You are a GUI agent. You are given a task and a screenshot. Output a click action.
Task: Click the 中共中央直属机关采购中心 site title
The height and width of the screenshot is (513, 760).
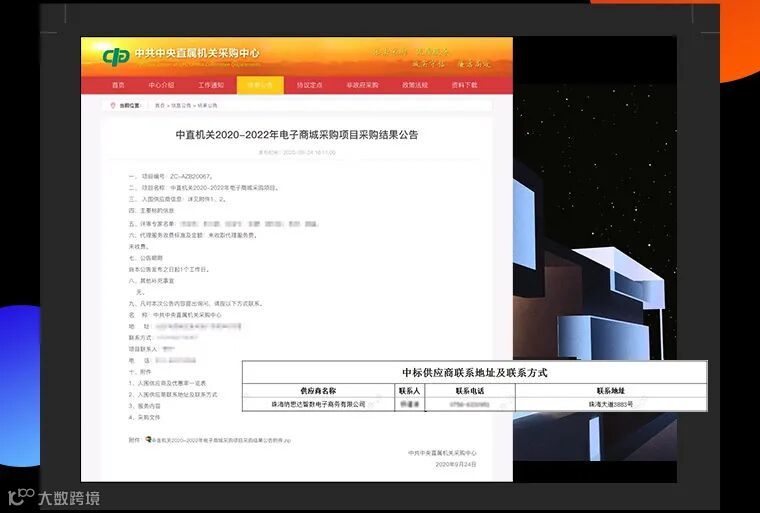pos(197,53)
